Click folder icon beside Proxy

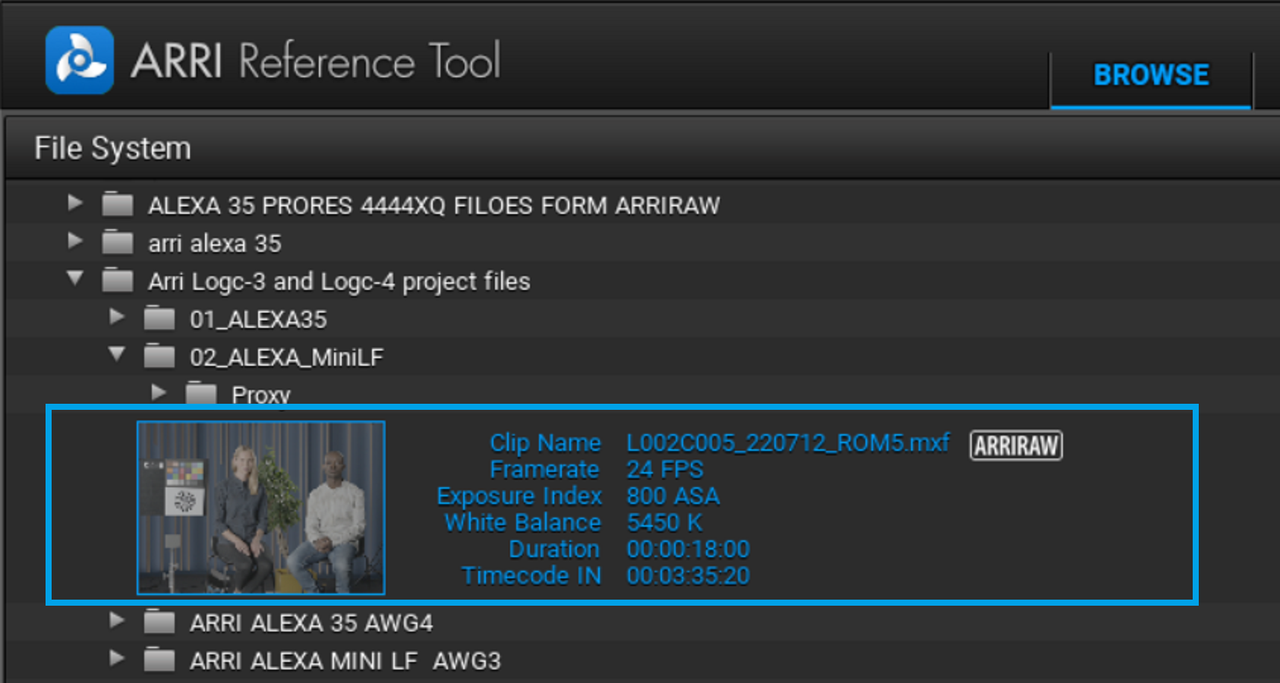[x=202, y=394]
